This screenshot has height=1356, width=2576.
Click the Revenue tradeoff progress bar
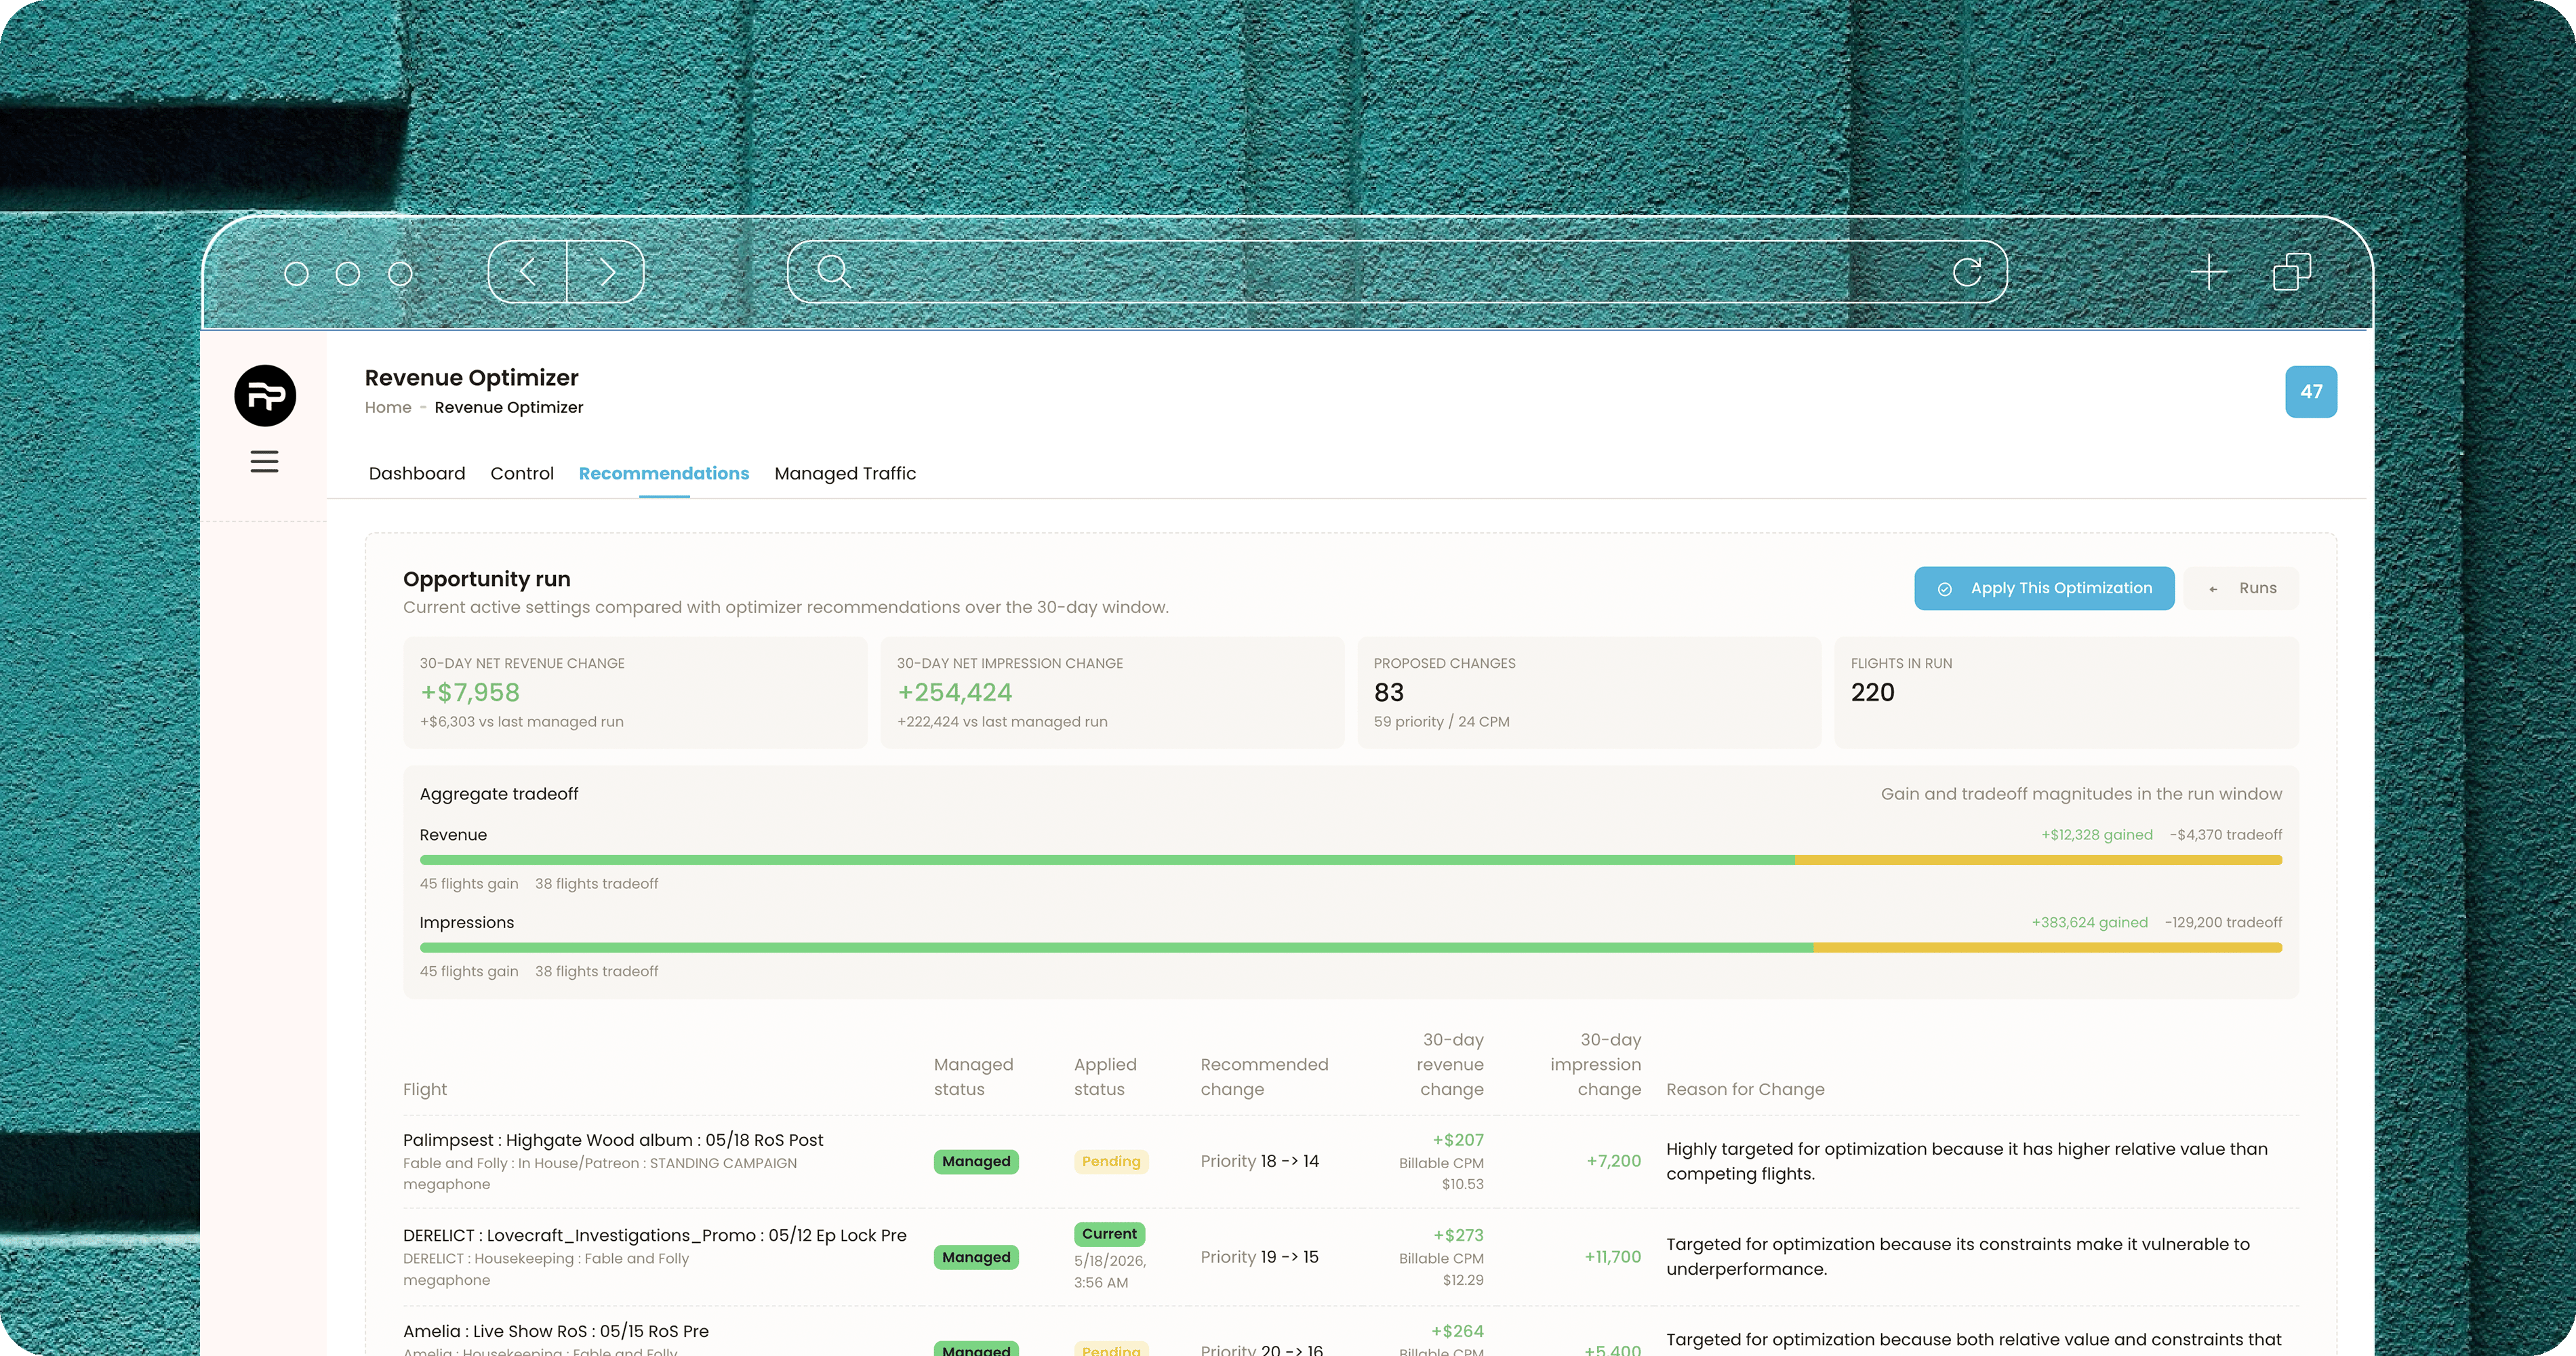(x=1351, y=860)
